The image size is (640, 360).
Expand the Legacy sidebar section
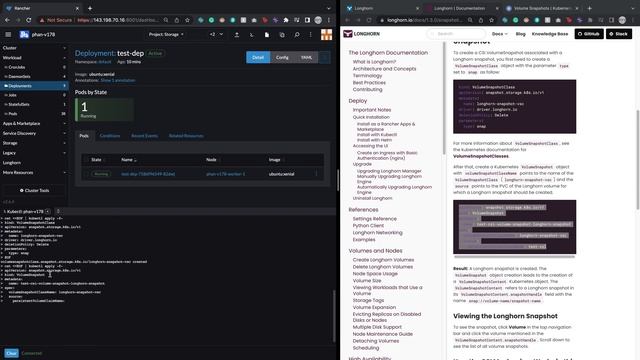pos(64,153)
